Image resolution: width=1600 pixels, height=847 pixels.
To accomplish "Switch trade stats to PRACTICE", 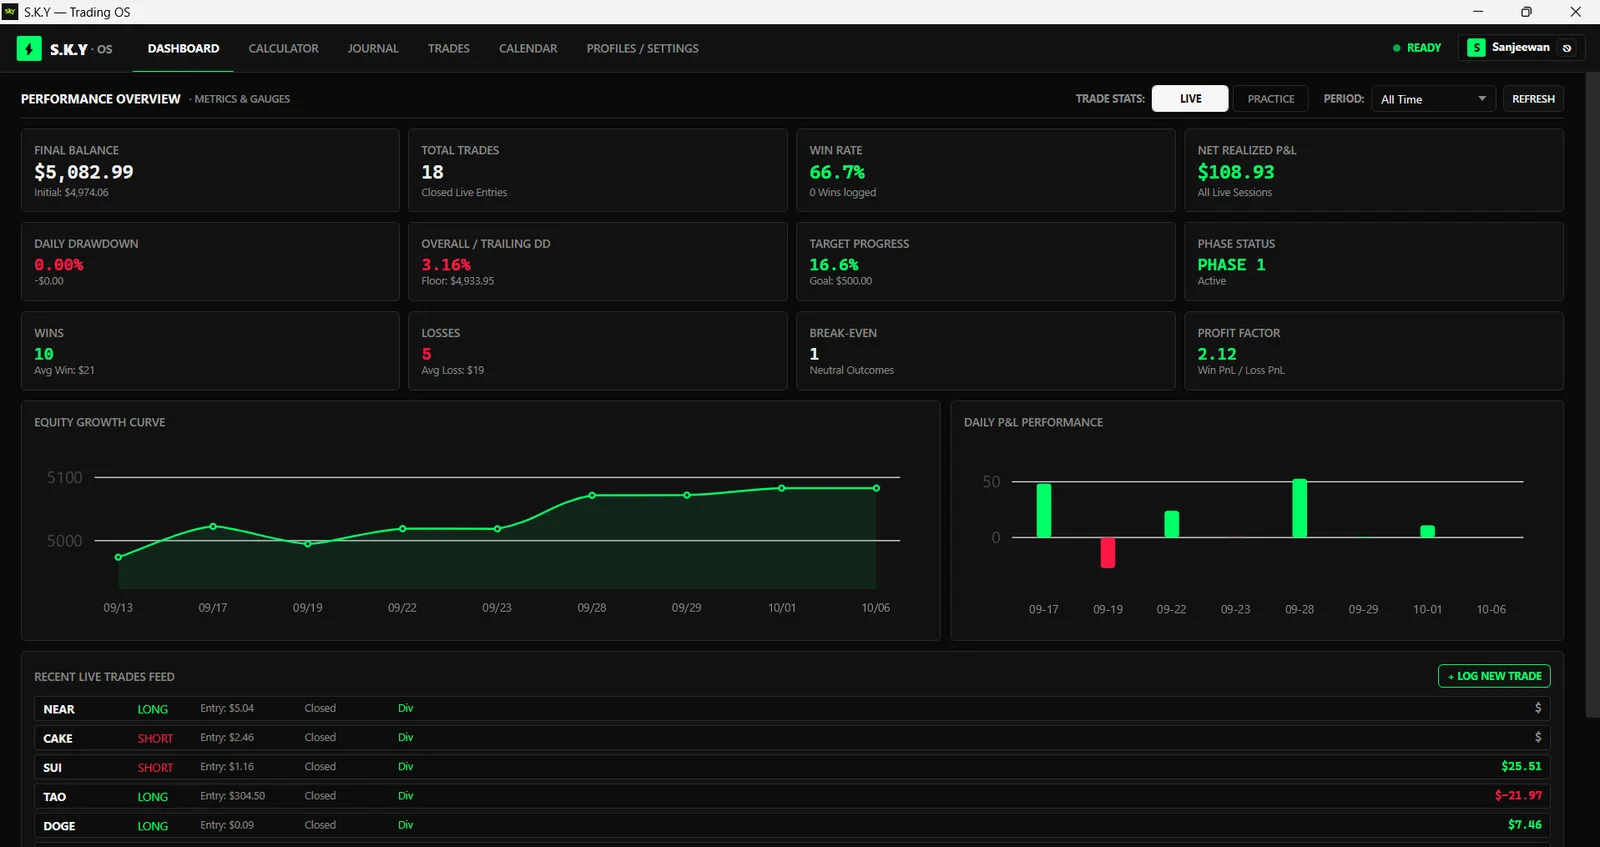I will [1271, 99].
